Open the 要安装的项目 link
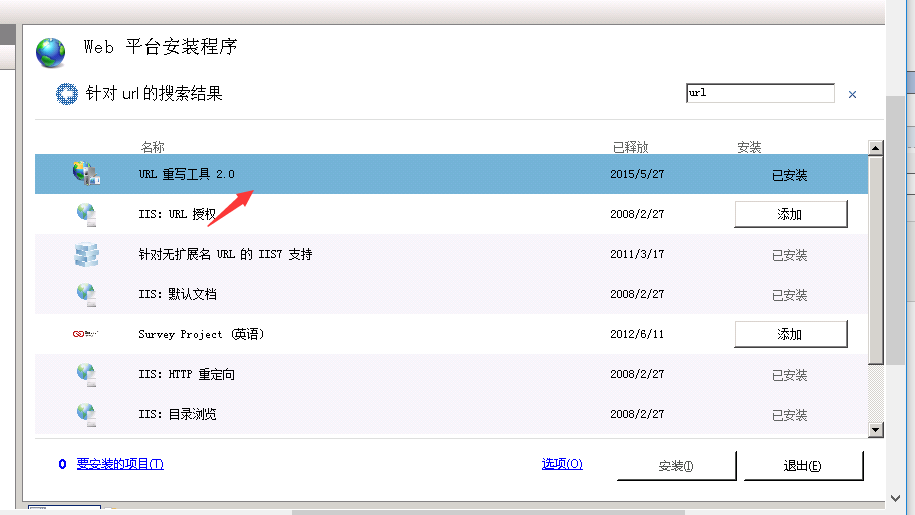 [120, 464]
